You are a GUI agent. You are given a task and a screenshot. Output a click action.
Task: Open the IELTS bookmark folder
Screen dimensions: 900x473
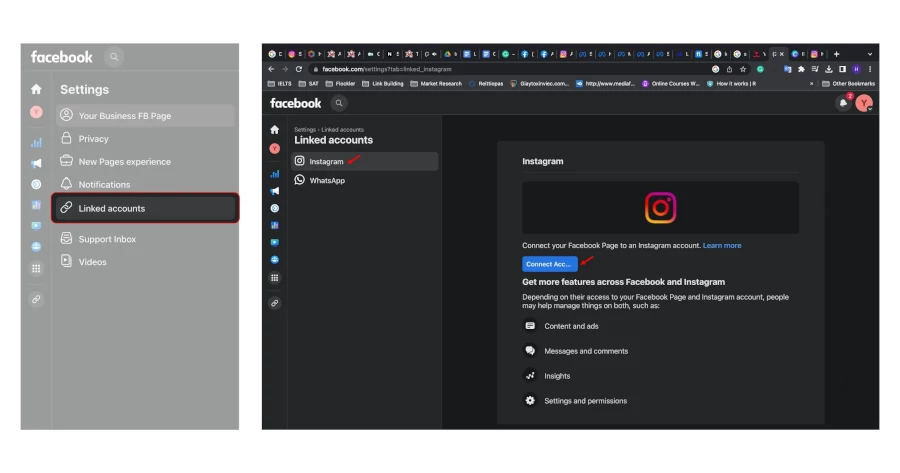[280, 84]
